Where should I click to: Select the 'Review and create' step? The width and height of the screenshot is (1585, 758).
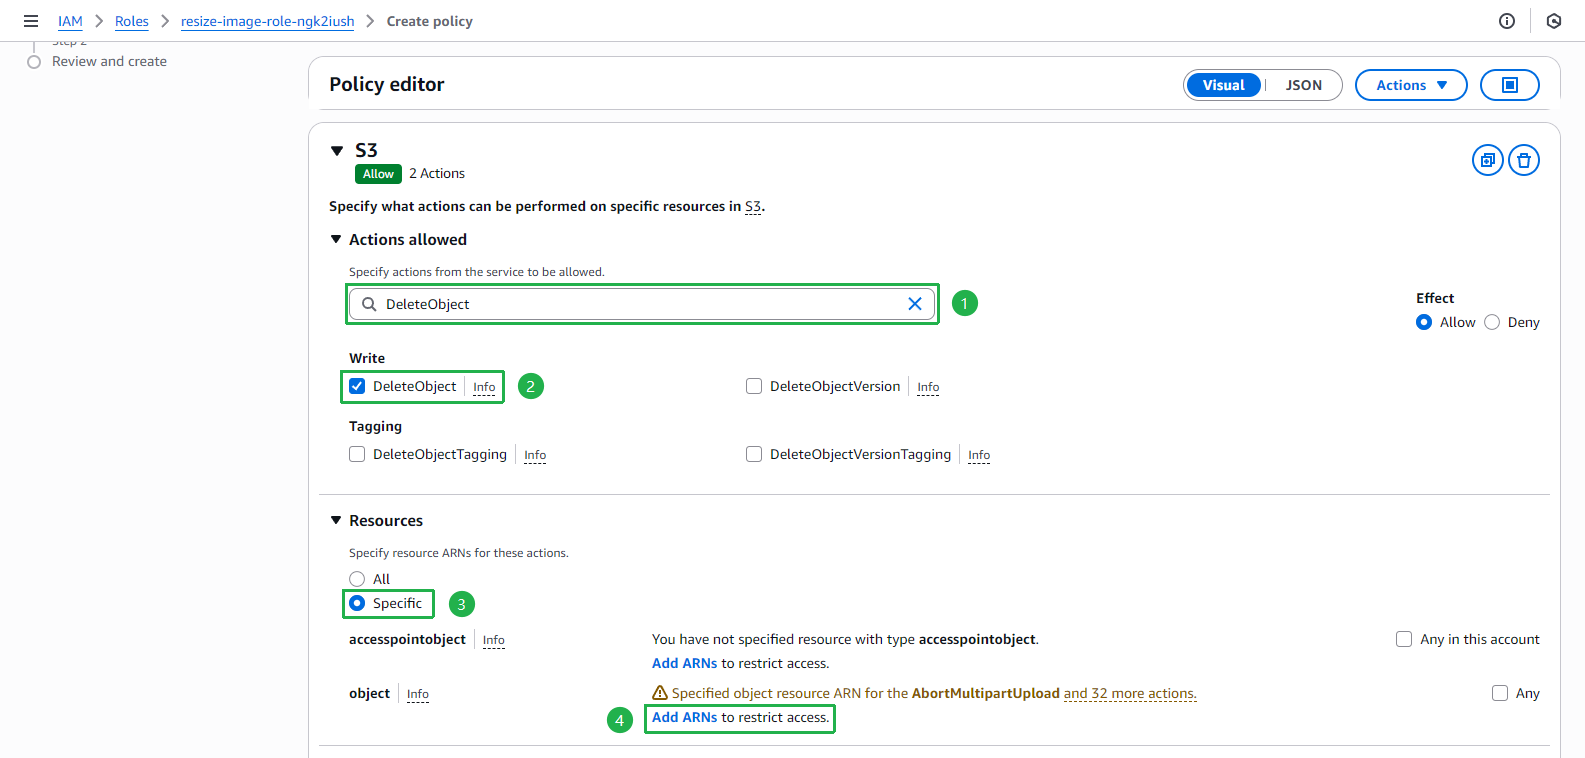(x=109, y=61)
